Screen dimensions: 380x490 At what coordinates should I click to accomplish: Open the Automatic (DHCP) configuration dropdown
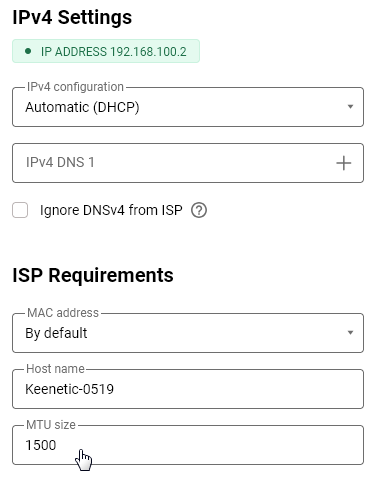click(188, 107)
